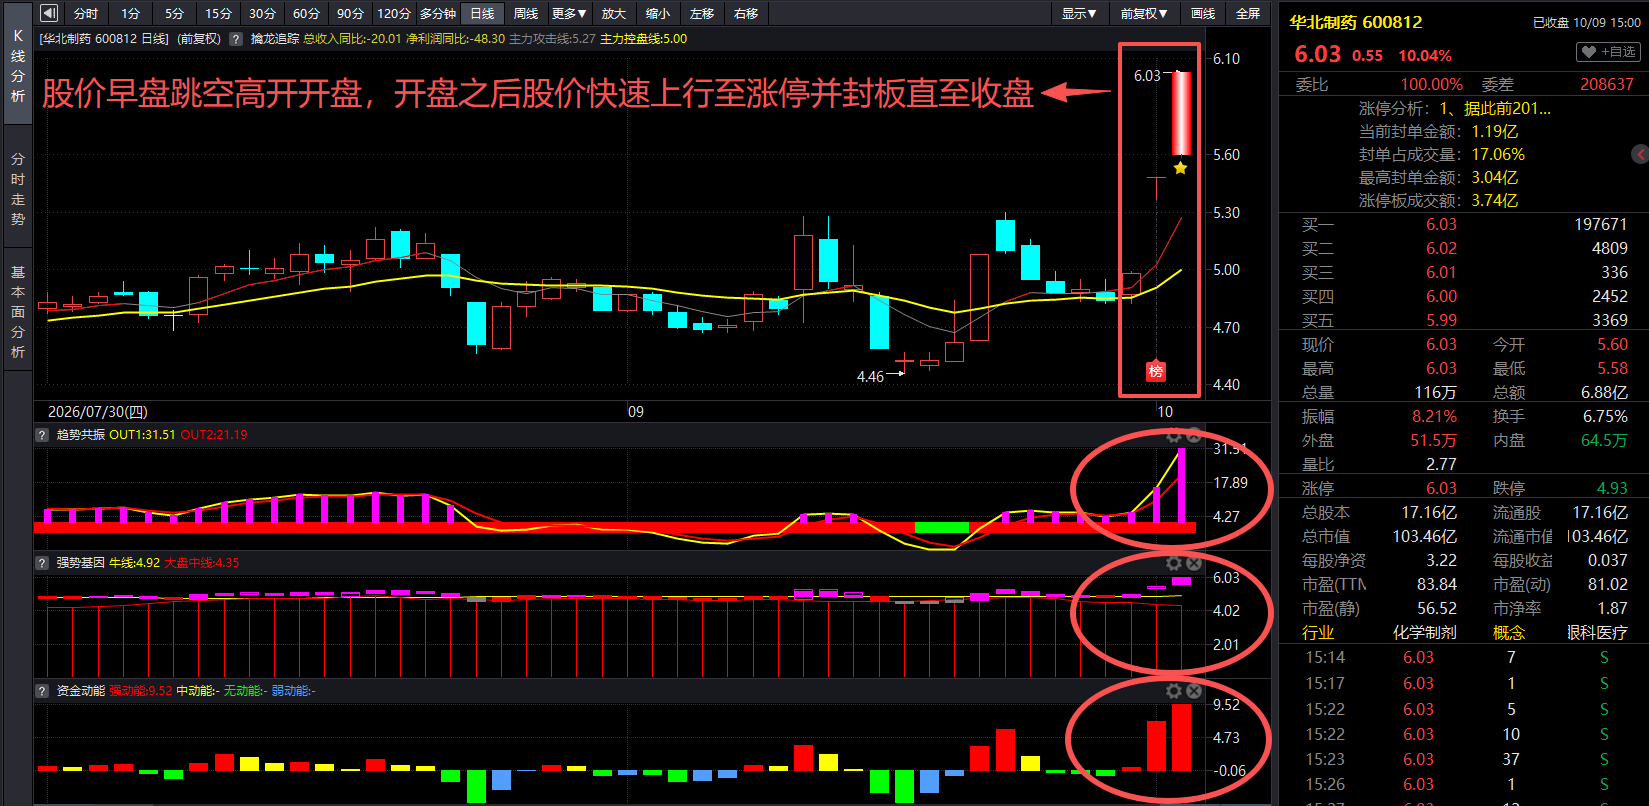This screenshot has width=1649, height=806.
Task: Switch to 5分 period
Action: [x=175, y=13]
